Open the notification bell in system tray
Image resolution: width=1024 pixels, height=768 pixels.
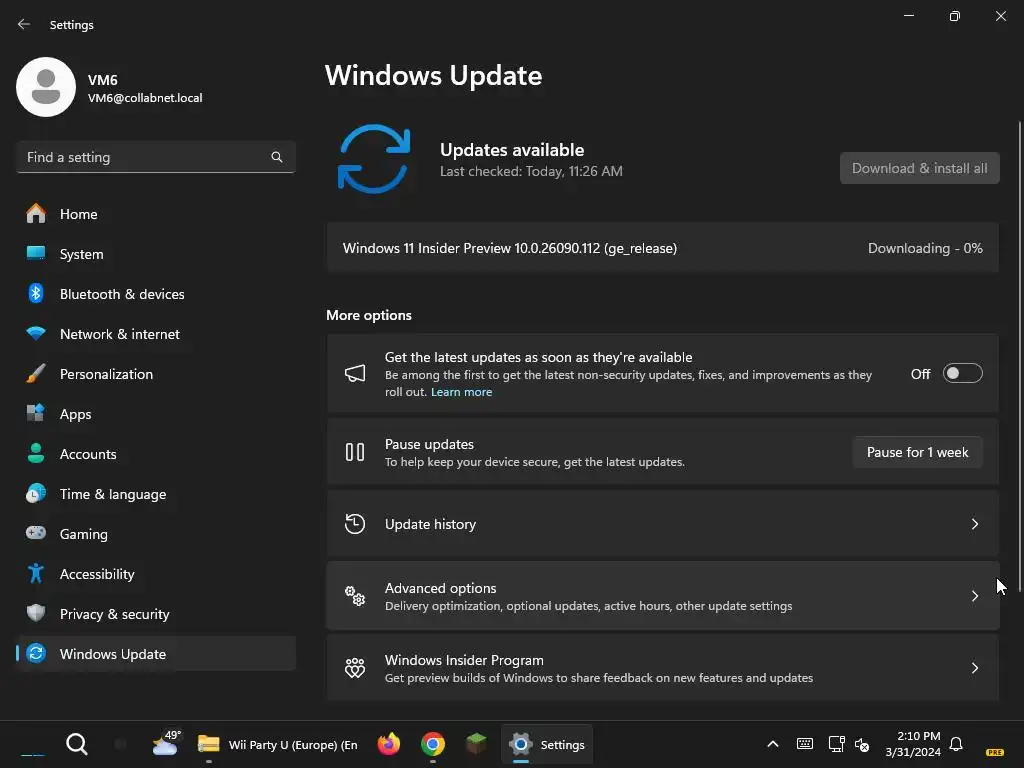(956, 744)
